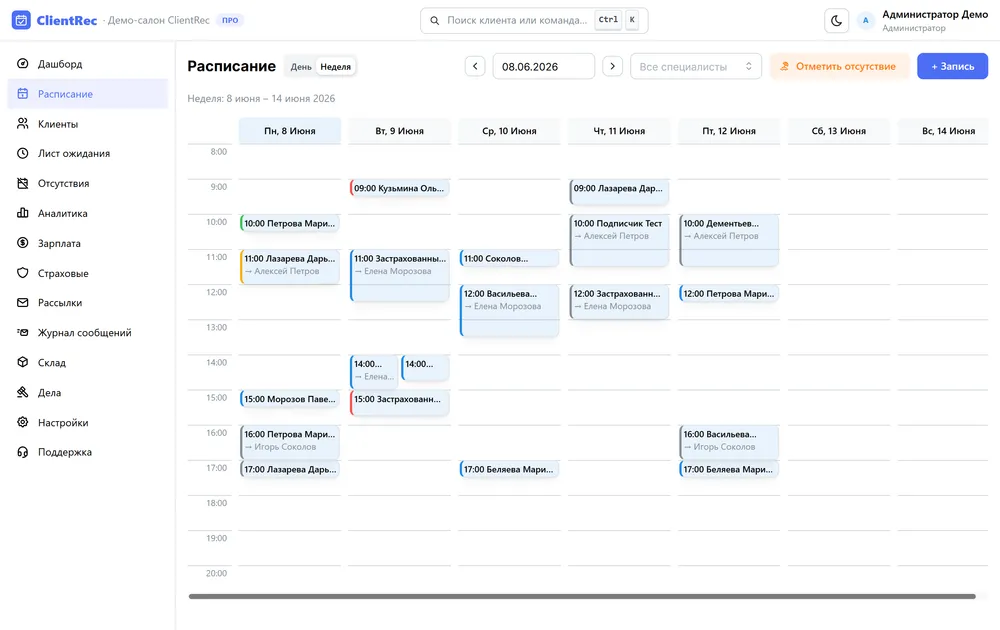Click the Аналитика bar chart icon

pyautogui.click(x=22, y=213)
